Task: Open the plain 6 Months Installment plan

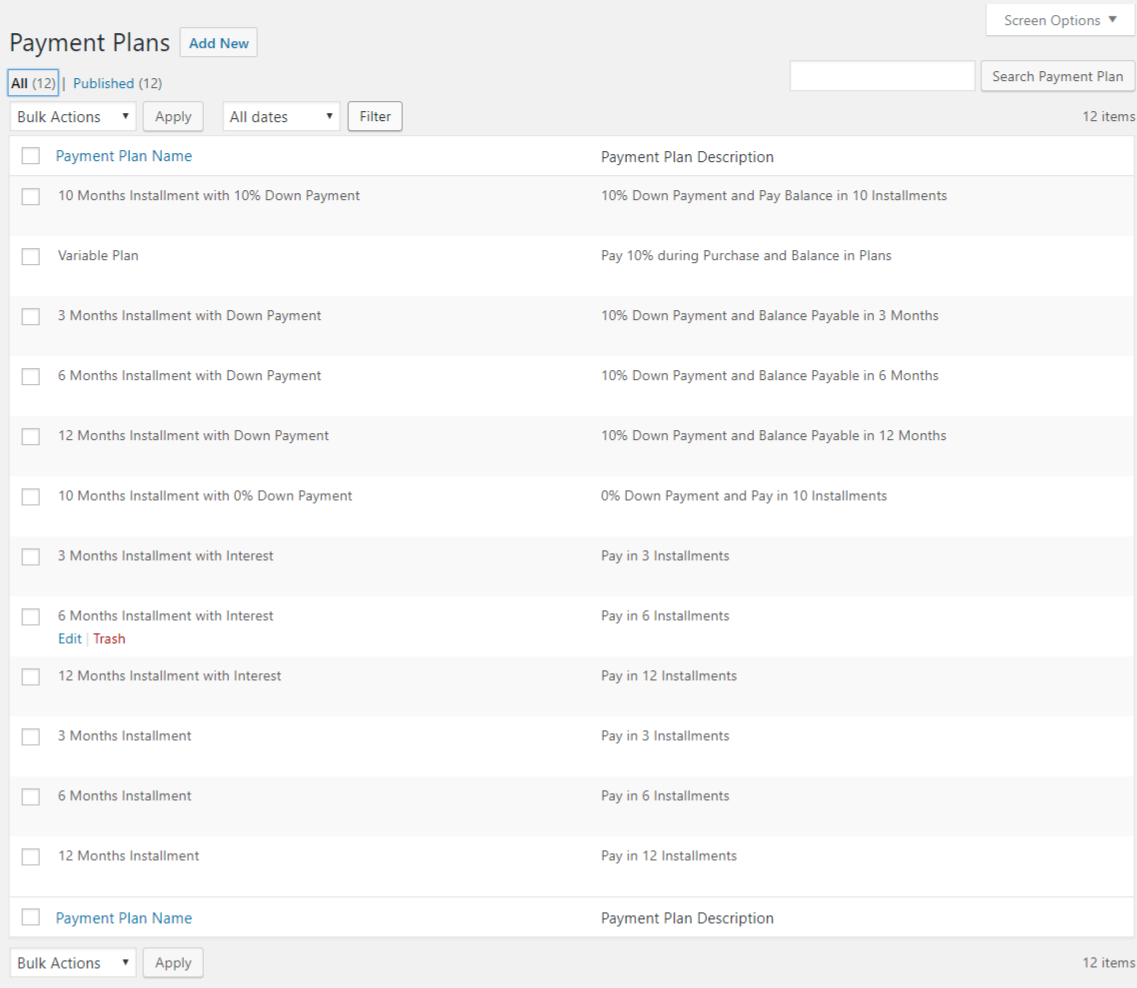Action: pyautogui.click(x=124, y=796)
